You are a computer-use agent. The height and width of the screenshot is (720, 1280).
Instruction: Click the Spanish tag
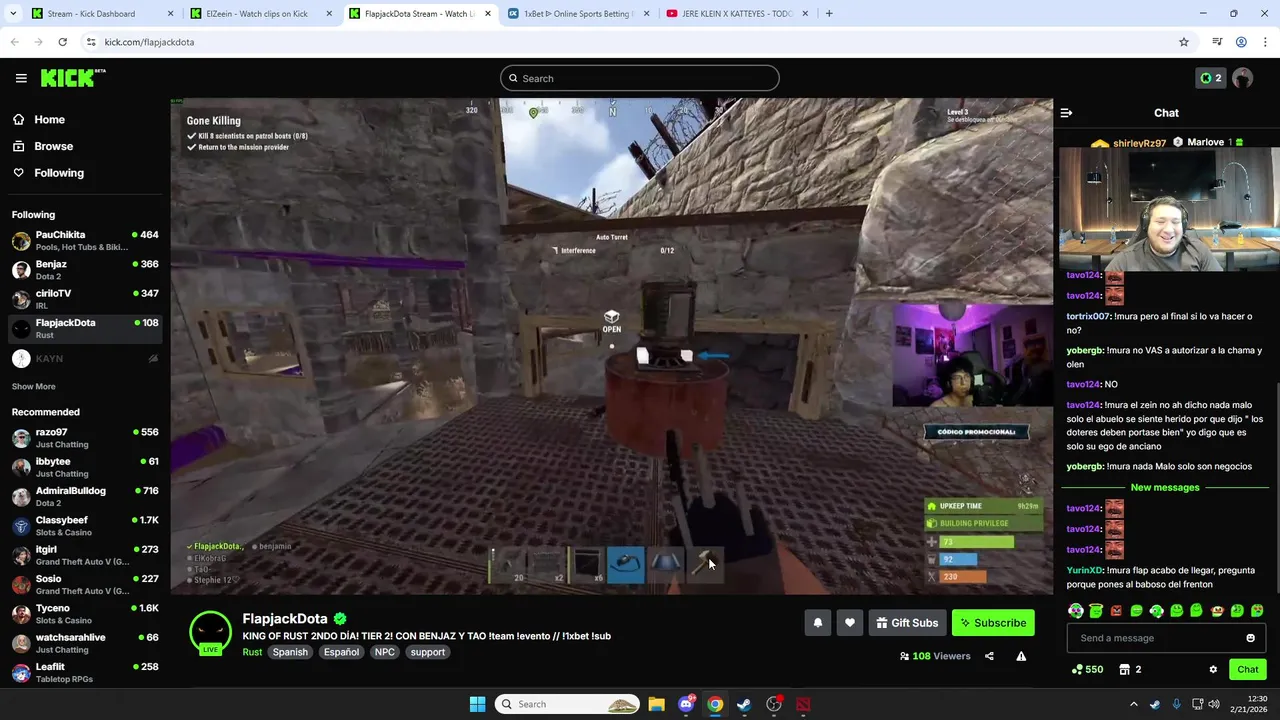(290, 652)
